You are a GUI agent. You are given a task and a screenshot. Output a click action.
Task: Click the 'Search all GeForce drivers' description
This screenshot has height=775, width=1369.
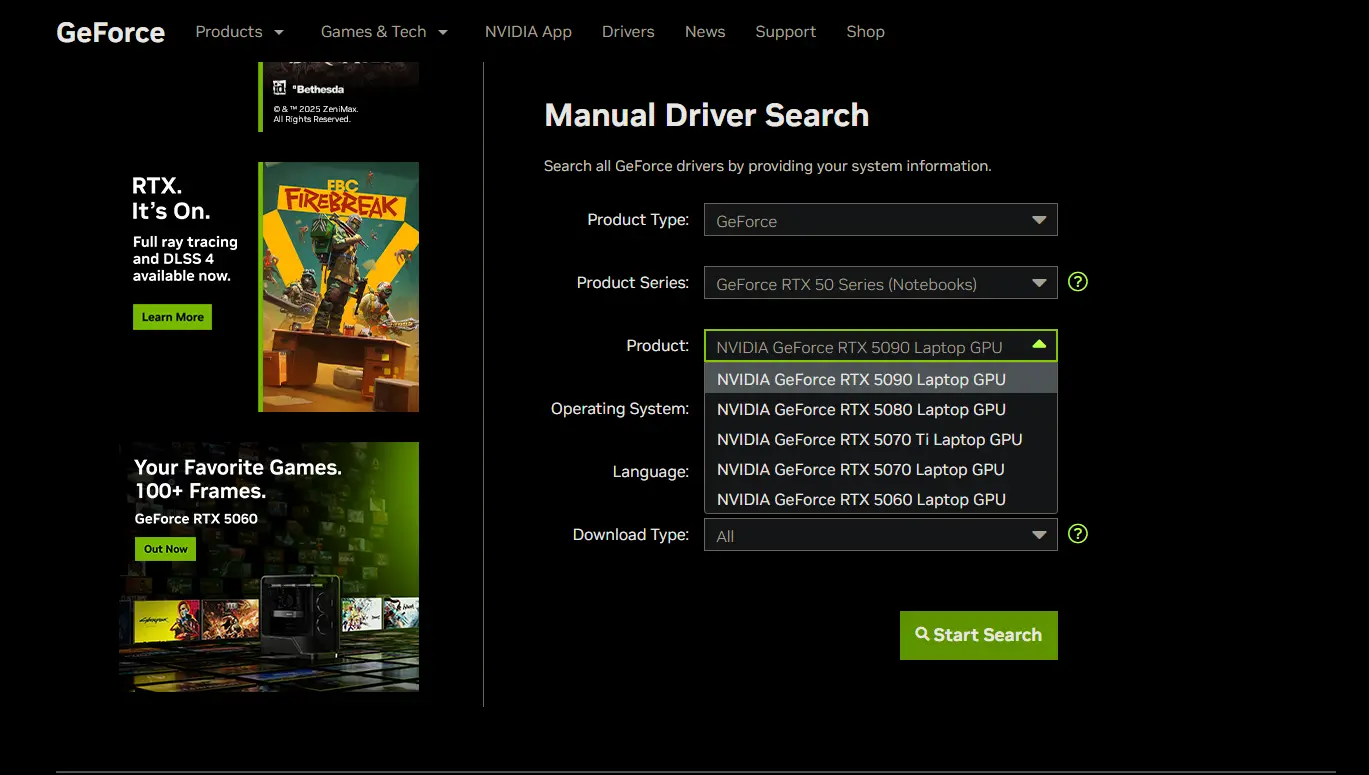pyautogui.click(x=768, y=166)
